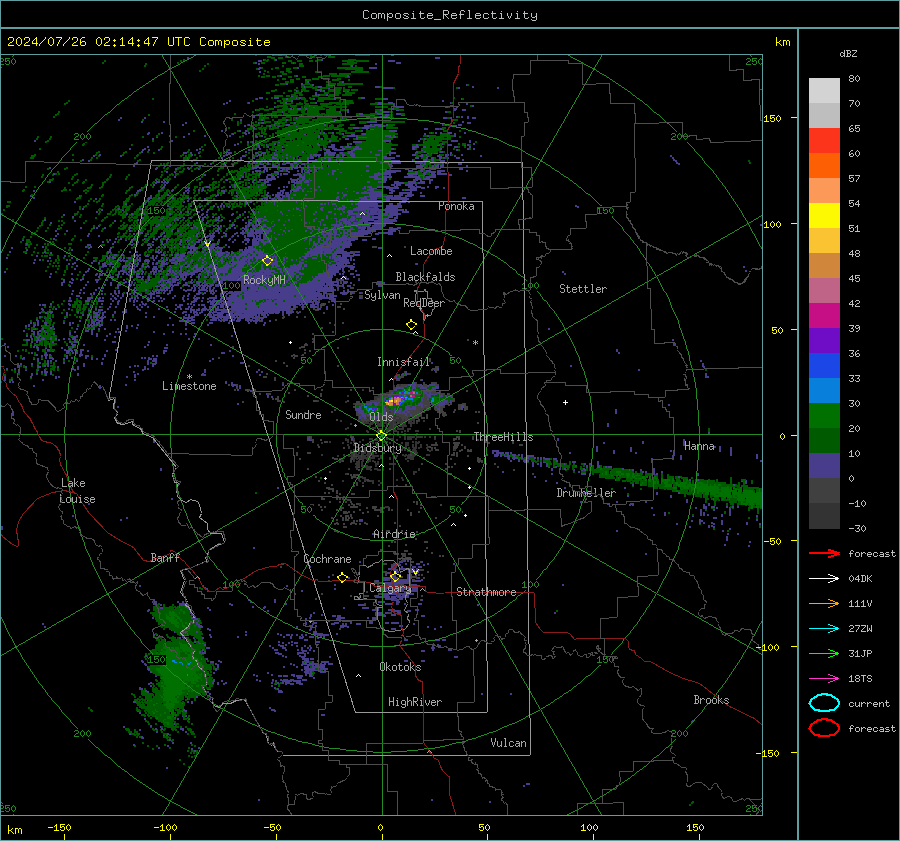Click the white plus marker west of Hanna
The image size is (900, 841).
coord(565,402)
